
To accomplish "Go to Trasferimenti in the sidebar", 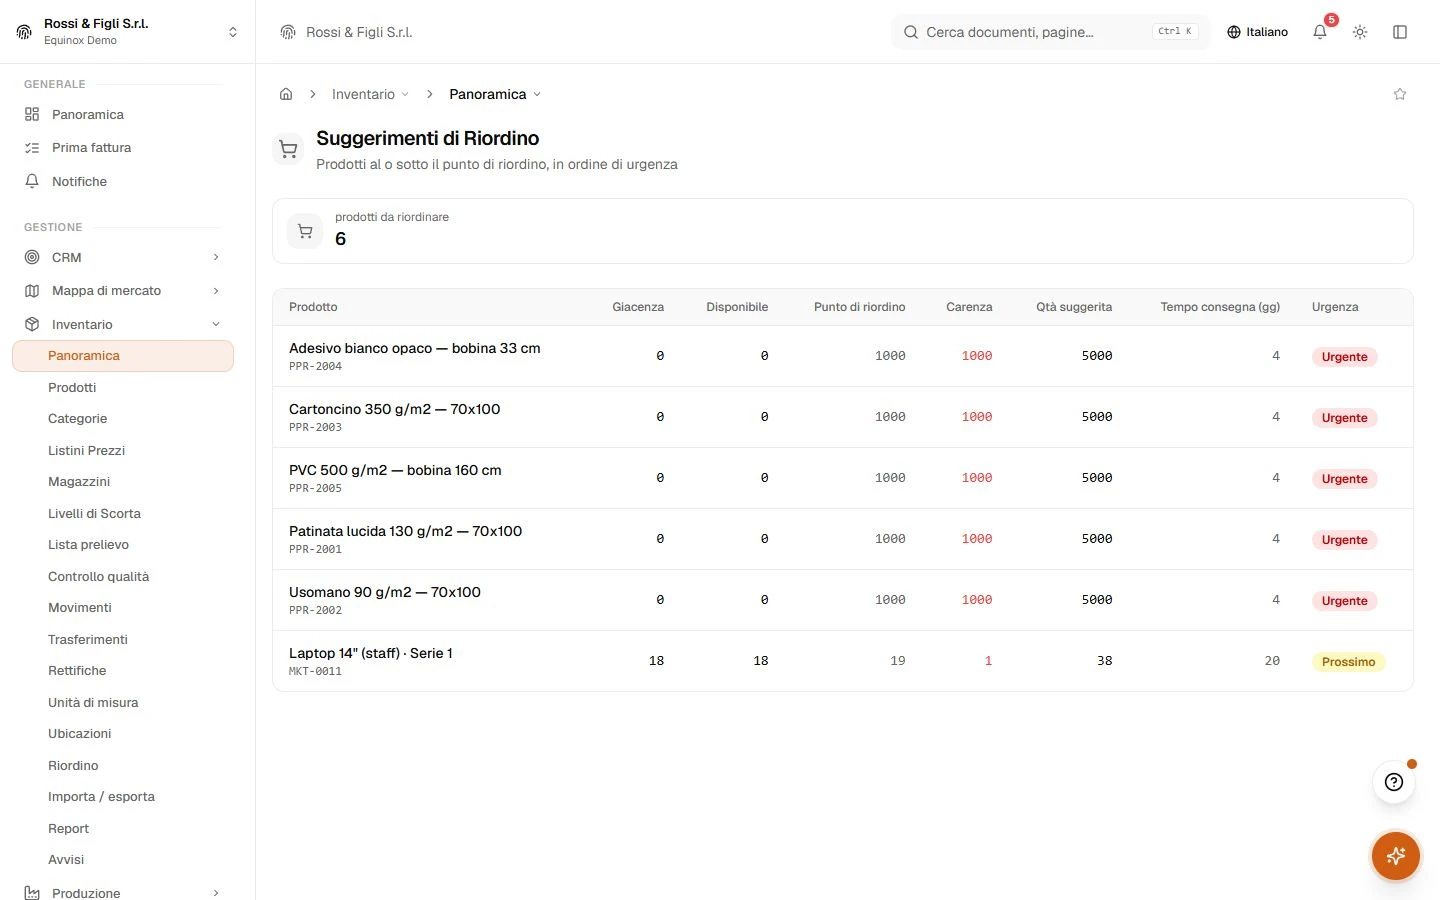I will click(88, 639).
